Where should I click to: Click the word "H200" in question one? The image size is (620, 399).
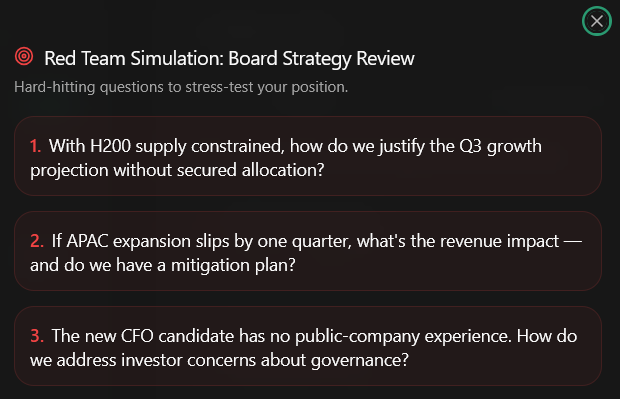click(110, 146)
